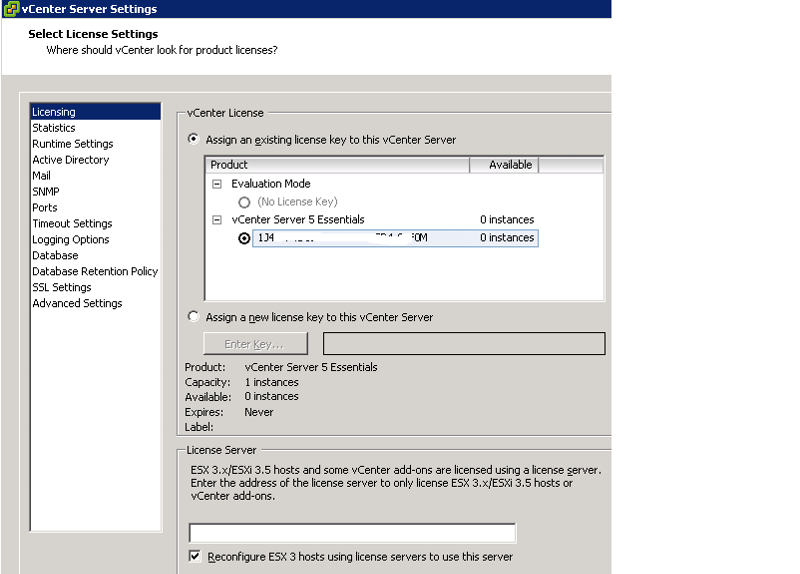Select the Mail settings entry
The height and width of the screenshot is (574, 800).
(41, 176)
